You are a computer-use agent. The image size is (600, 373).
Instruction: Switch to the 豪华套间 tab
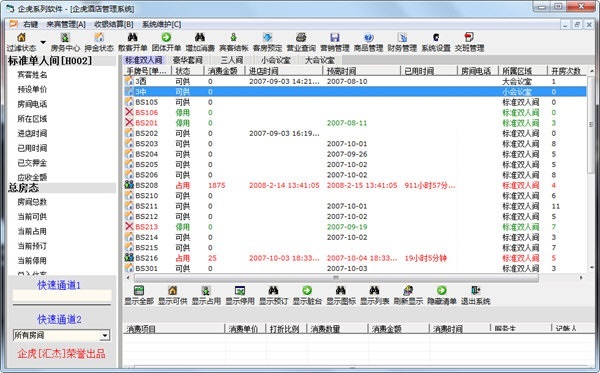point(187,60)
